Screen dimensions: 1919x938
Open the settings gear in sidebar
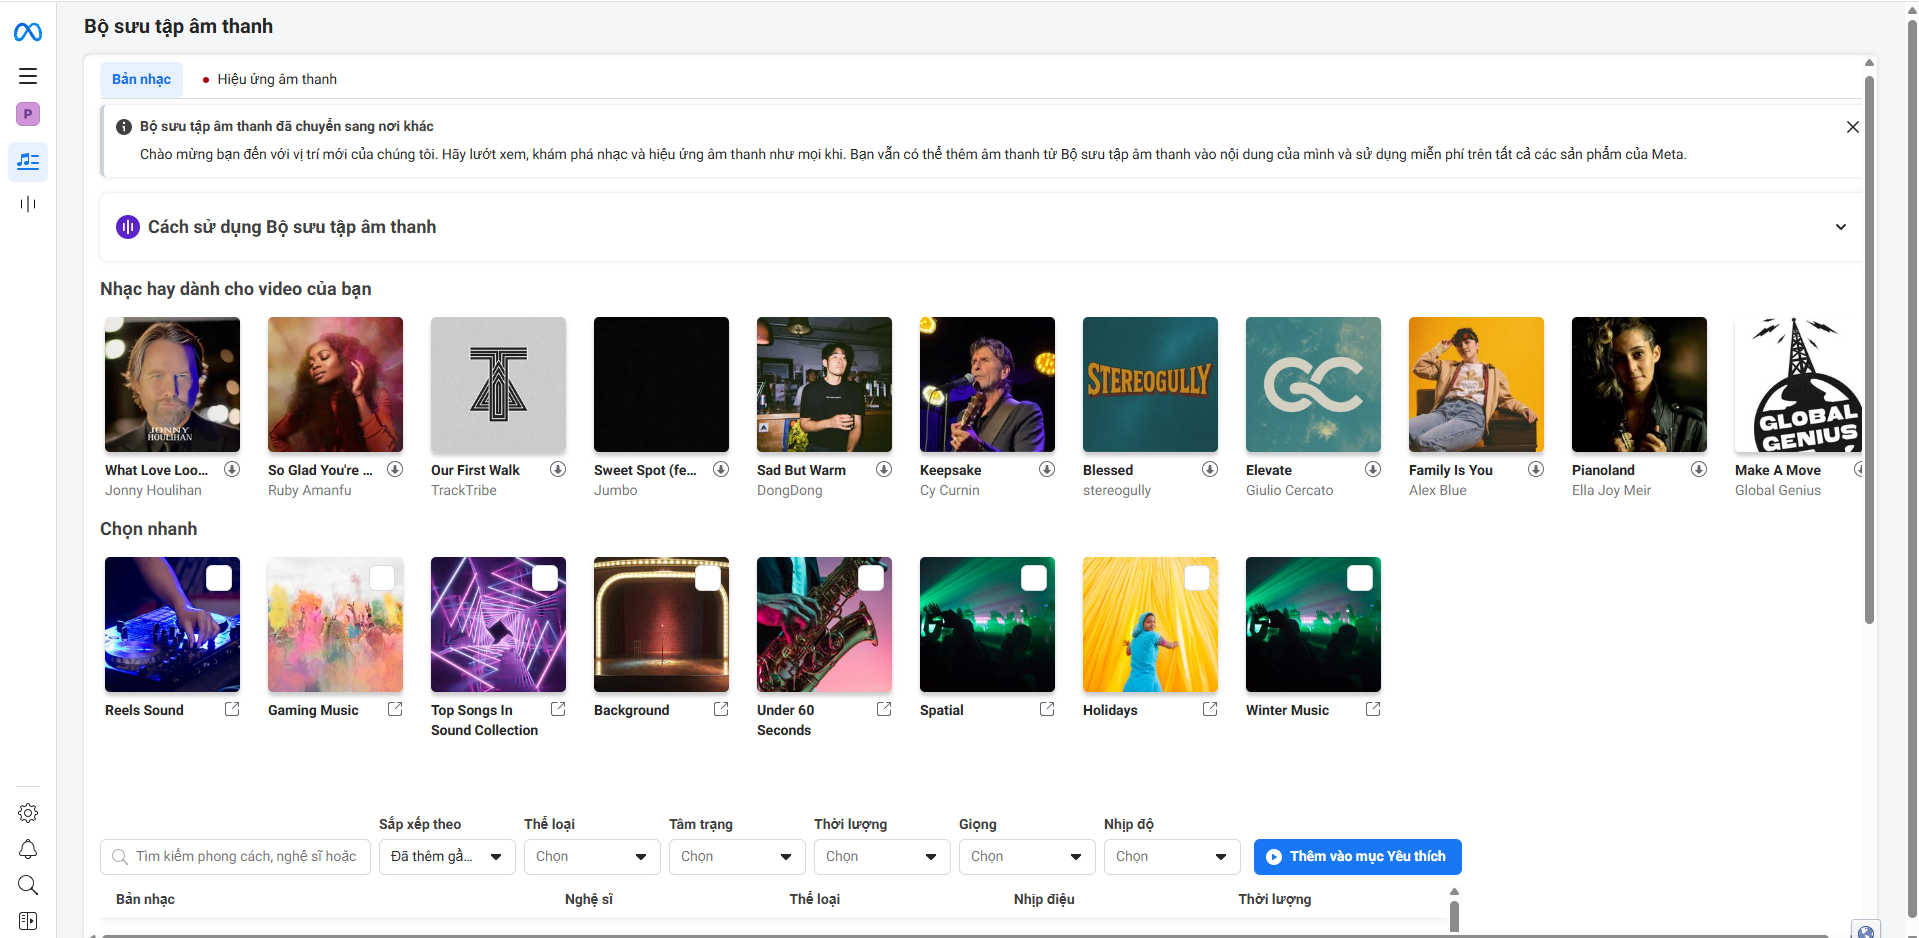pos(28,813)
